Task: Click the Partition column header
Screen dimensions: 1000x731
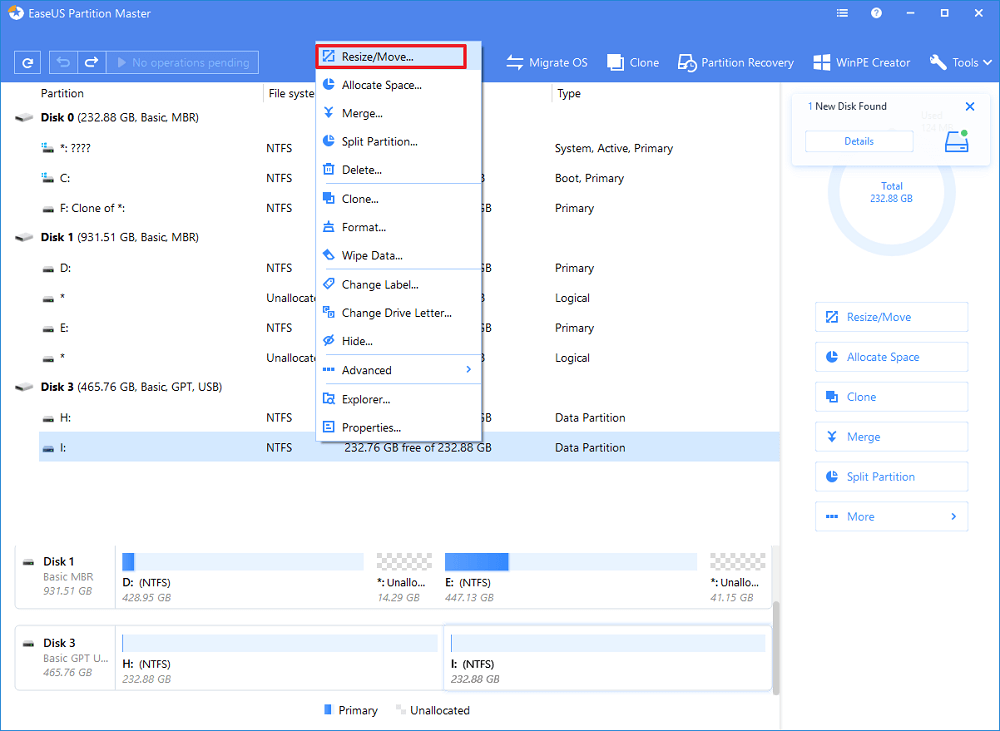Action: [62, 93]
